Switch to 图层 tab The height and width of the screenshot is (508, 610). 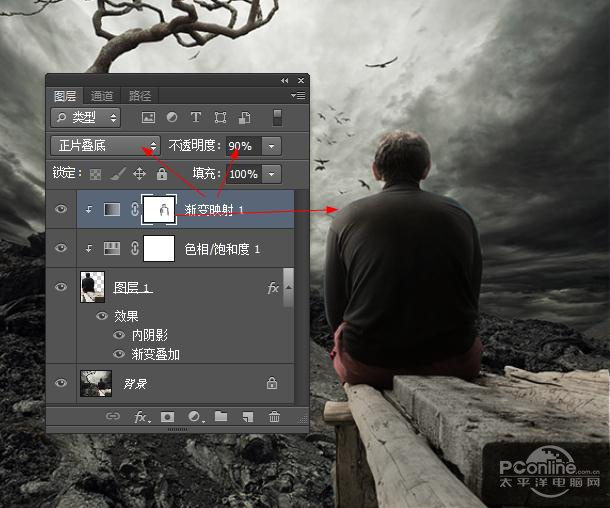tap(65, 96)
